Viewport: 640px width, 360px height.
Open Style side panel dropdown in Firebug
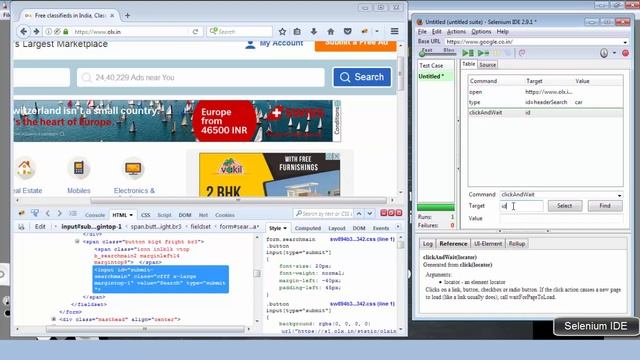[285, 229]
